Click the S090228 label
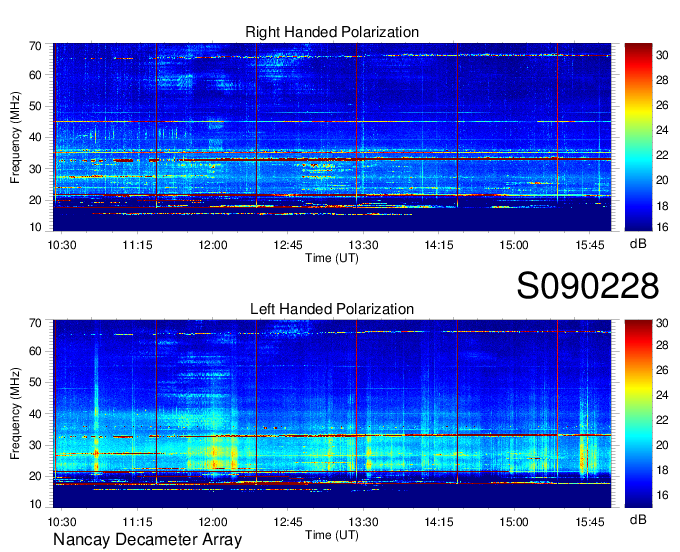Screen dimensions: 680x552 [588, 286]
